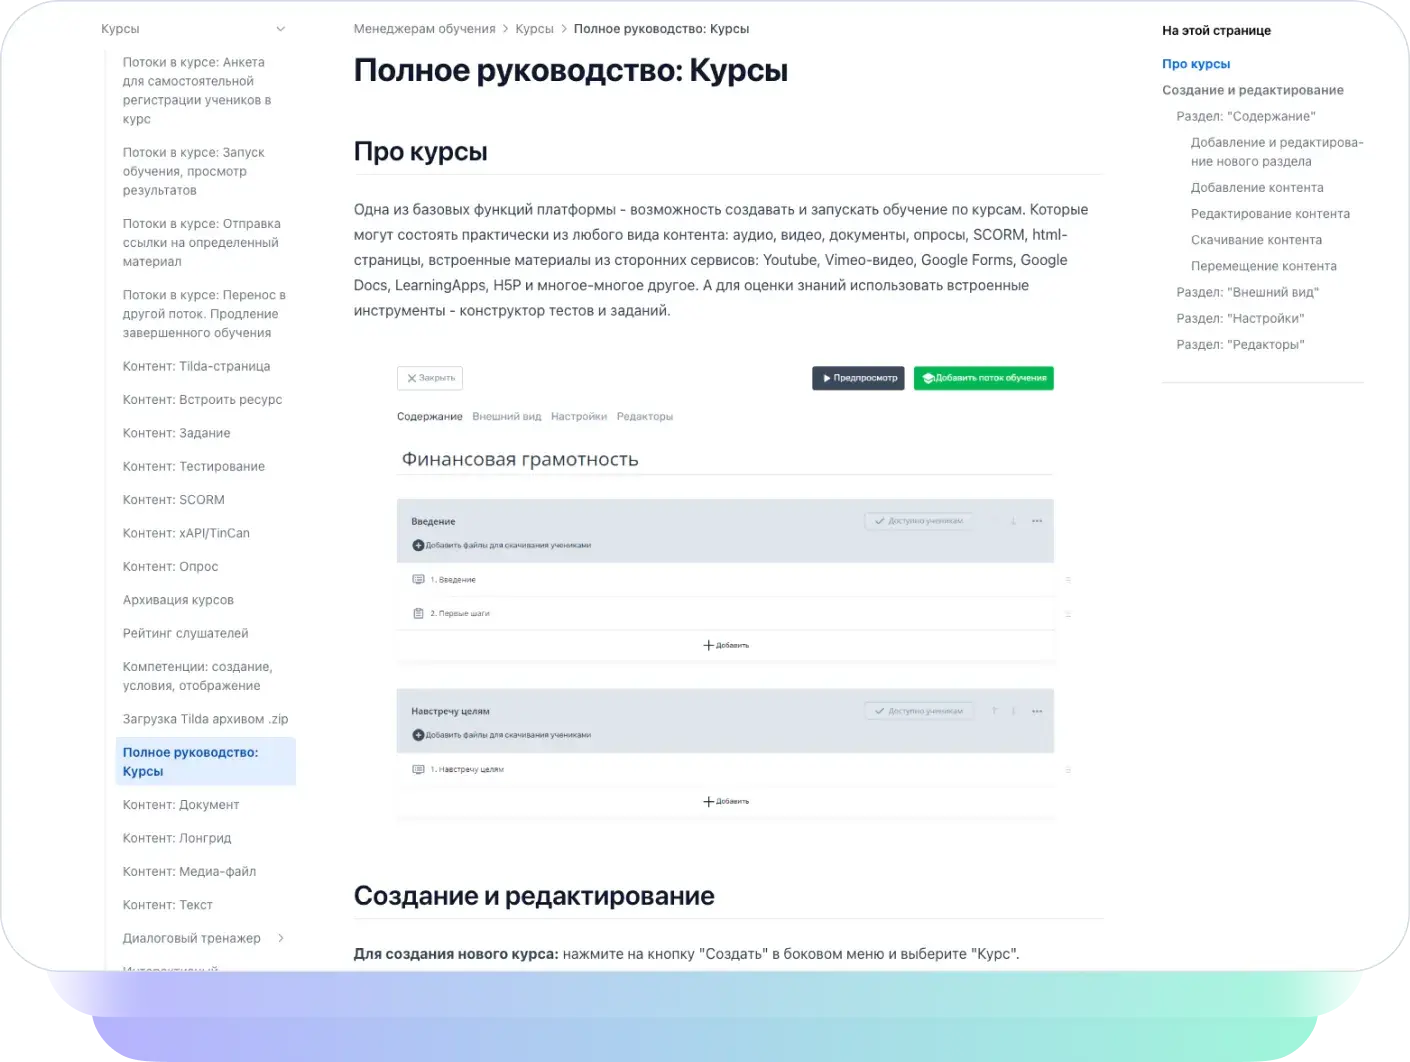This screenshot has width=1410, height=1062.
Task: Switch to the Редакторы tab
Action: [x=645, y=416]
